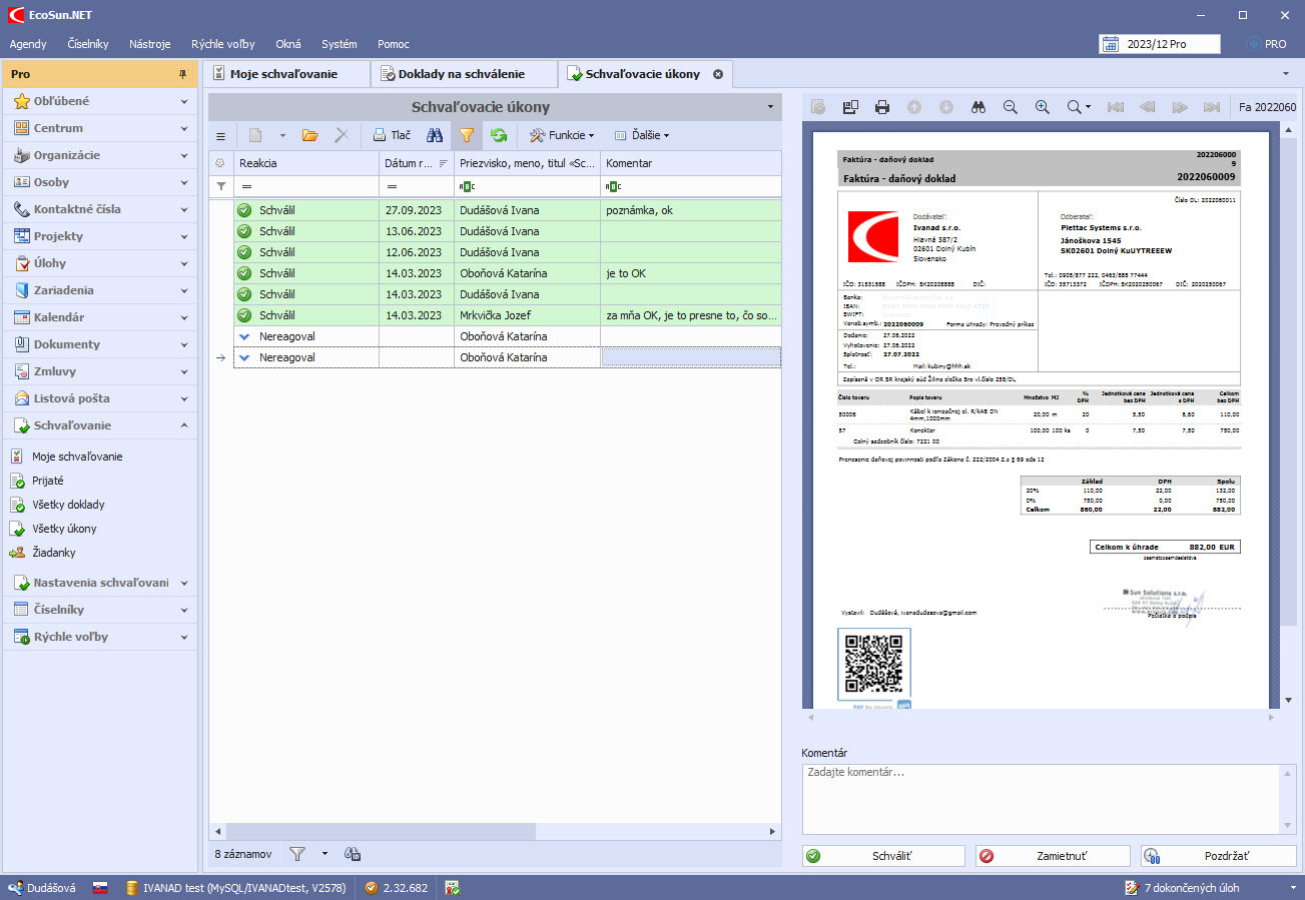
Task: Toggle the pin on the Pro sidebar panel
Action: [182, 74]
